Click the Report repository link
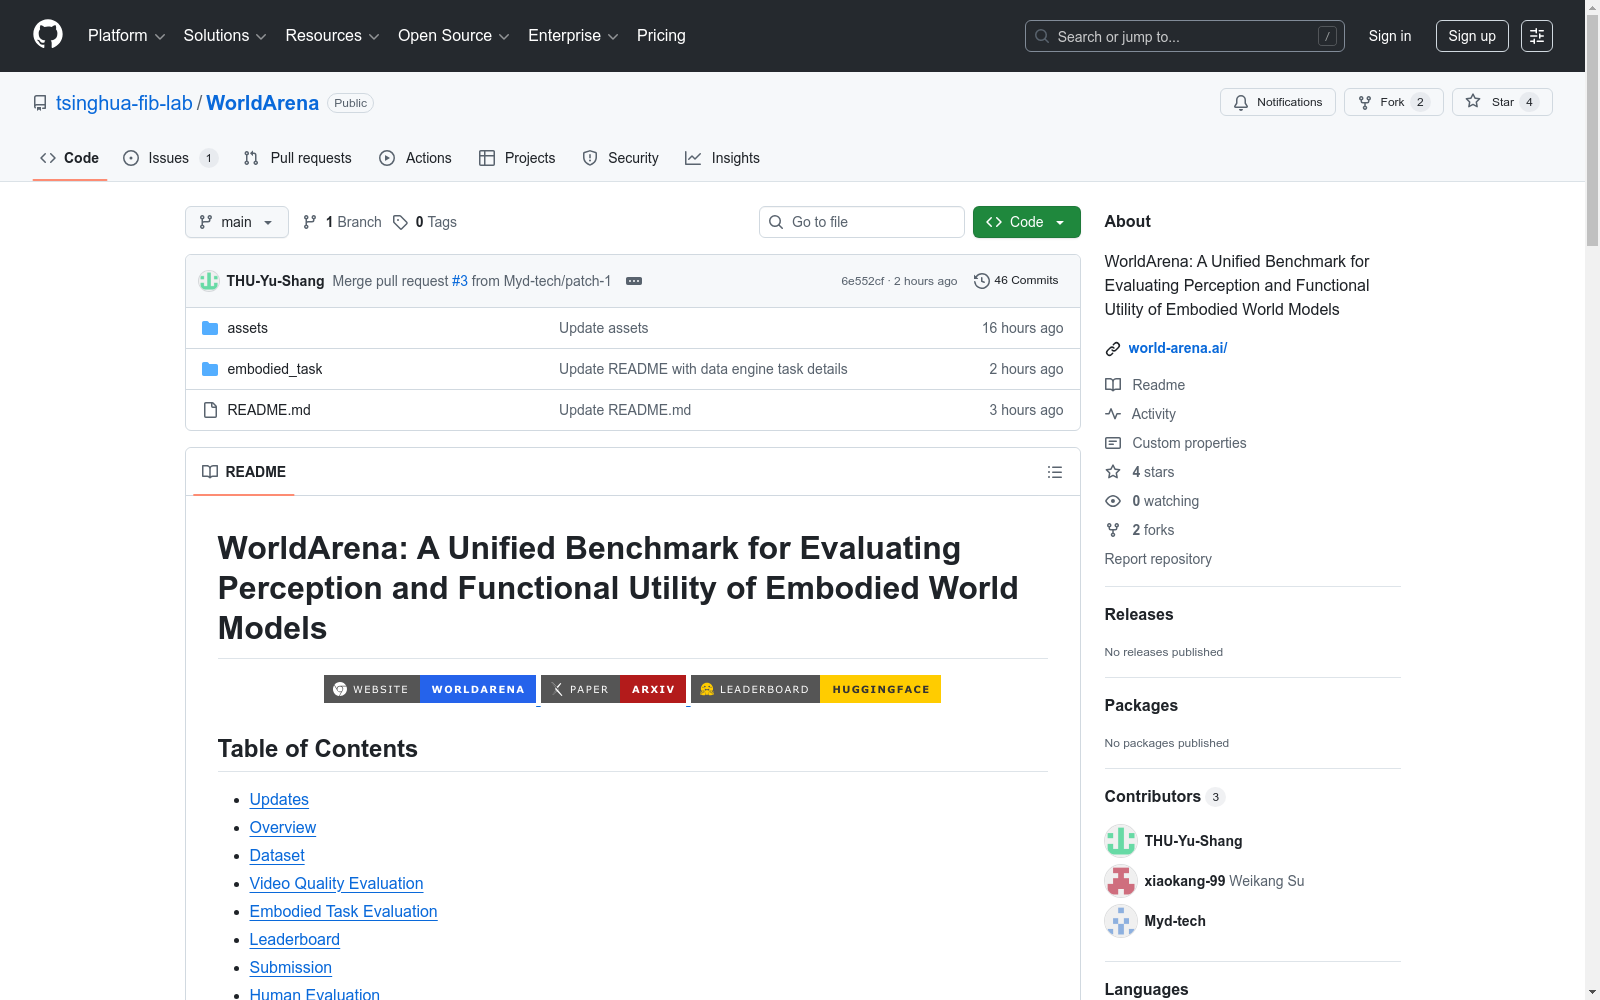The image size is (1600, 1000). pos(1158,559)
